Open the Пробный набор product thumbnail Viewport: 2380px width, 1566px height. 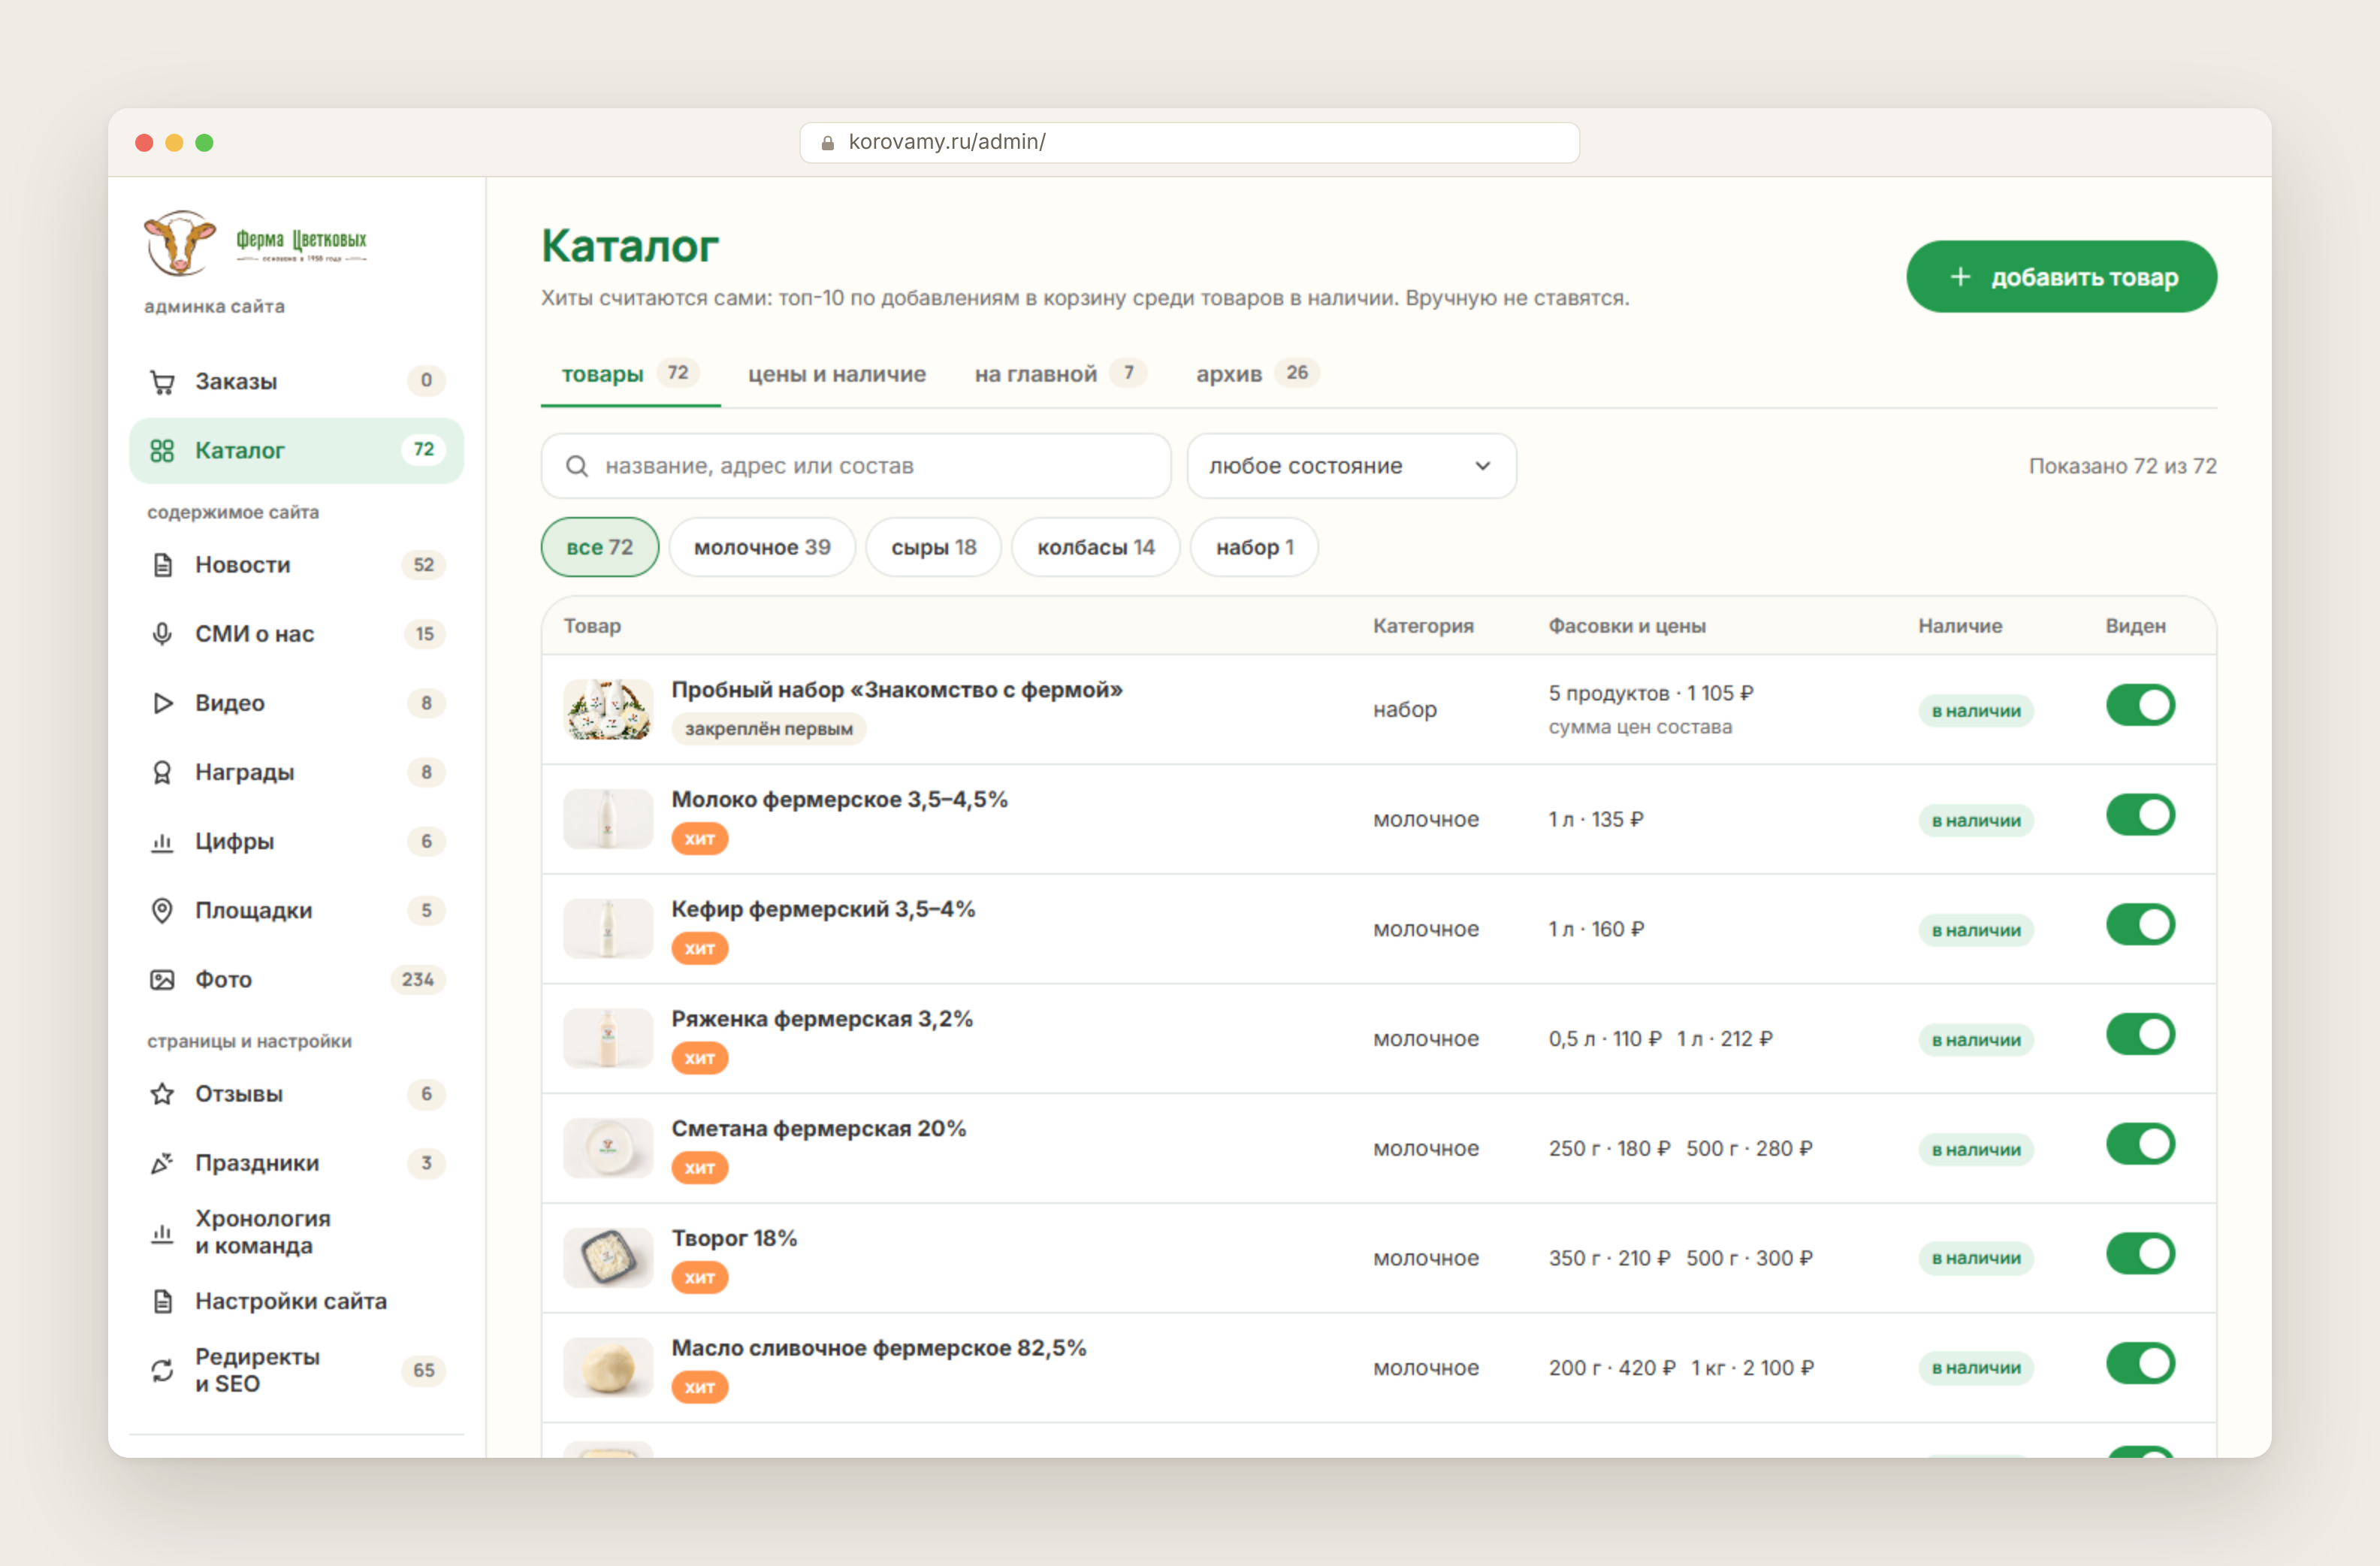pyautogui.click(x=608, y=710)
